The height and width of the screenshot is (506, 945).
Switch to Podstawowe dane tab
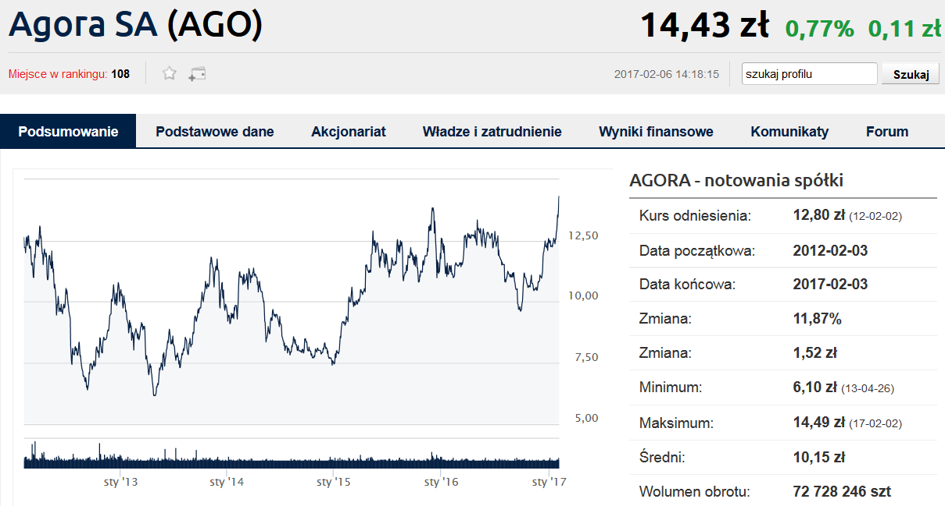point(215,131)
